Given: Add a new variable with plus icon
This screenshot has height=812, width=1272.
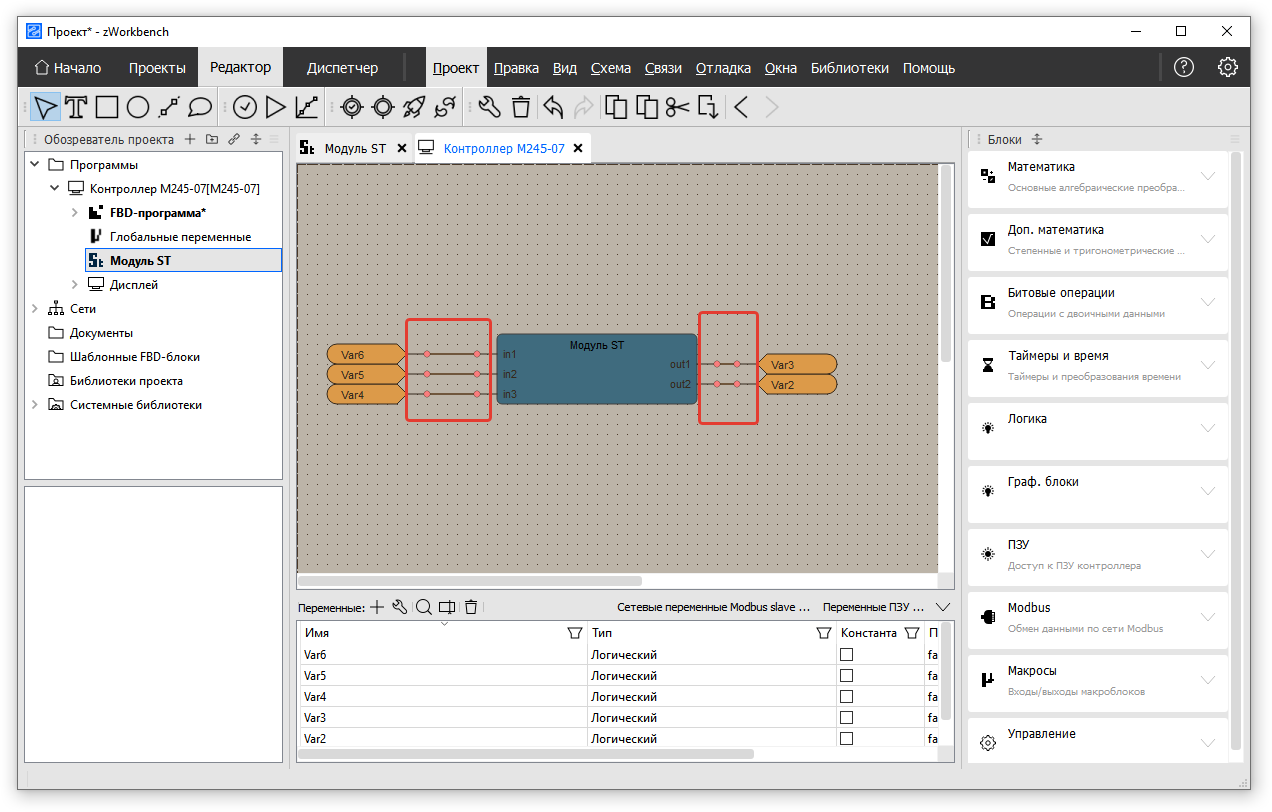Looking at the screenshot, I should [377, 607].
